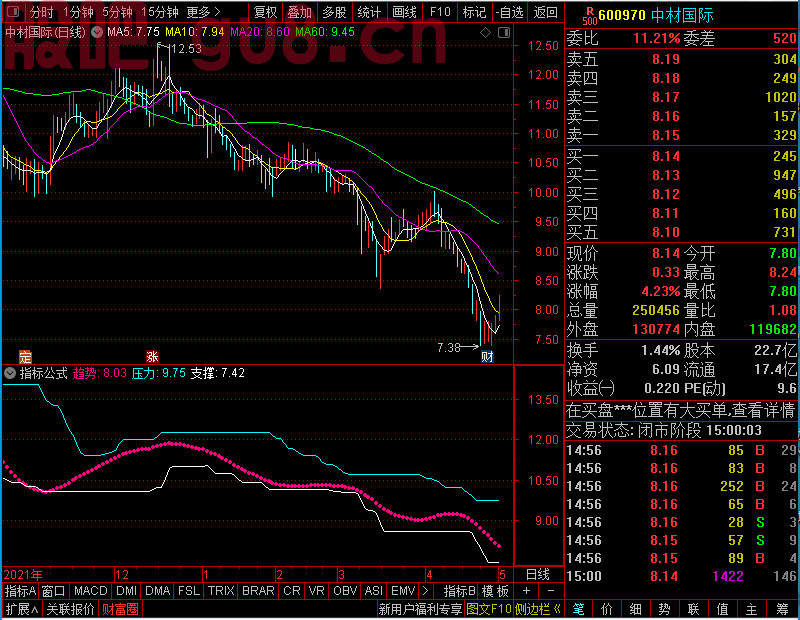
Task: Click the 标记 mark button
Action: [x=474, y=12]
